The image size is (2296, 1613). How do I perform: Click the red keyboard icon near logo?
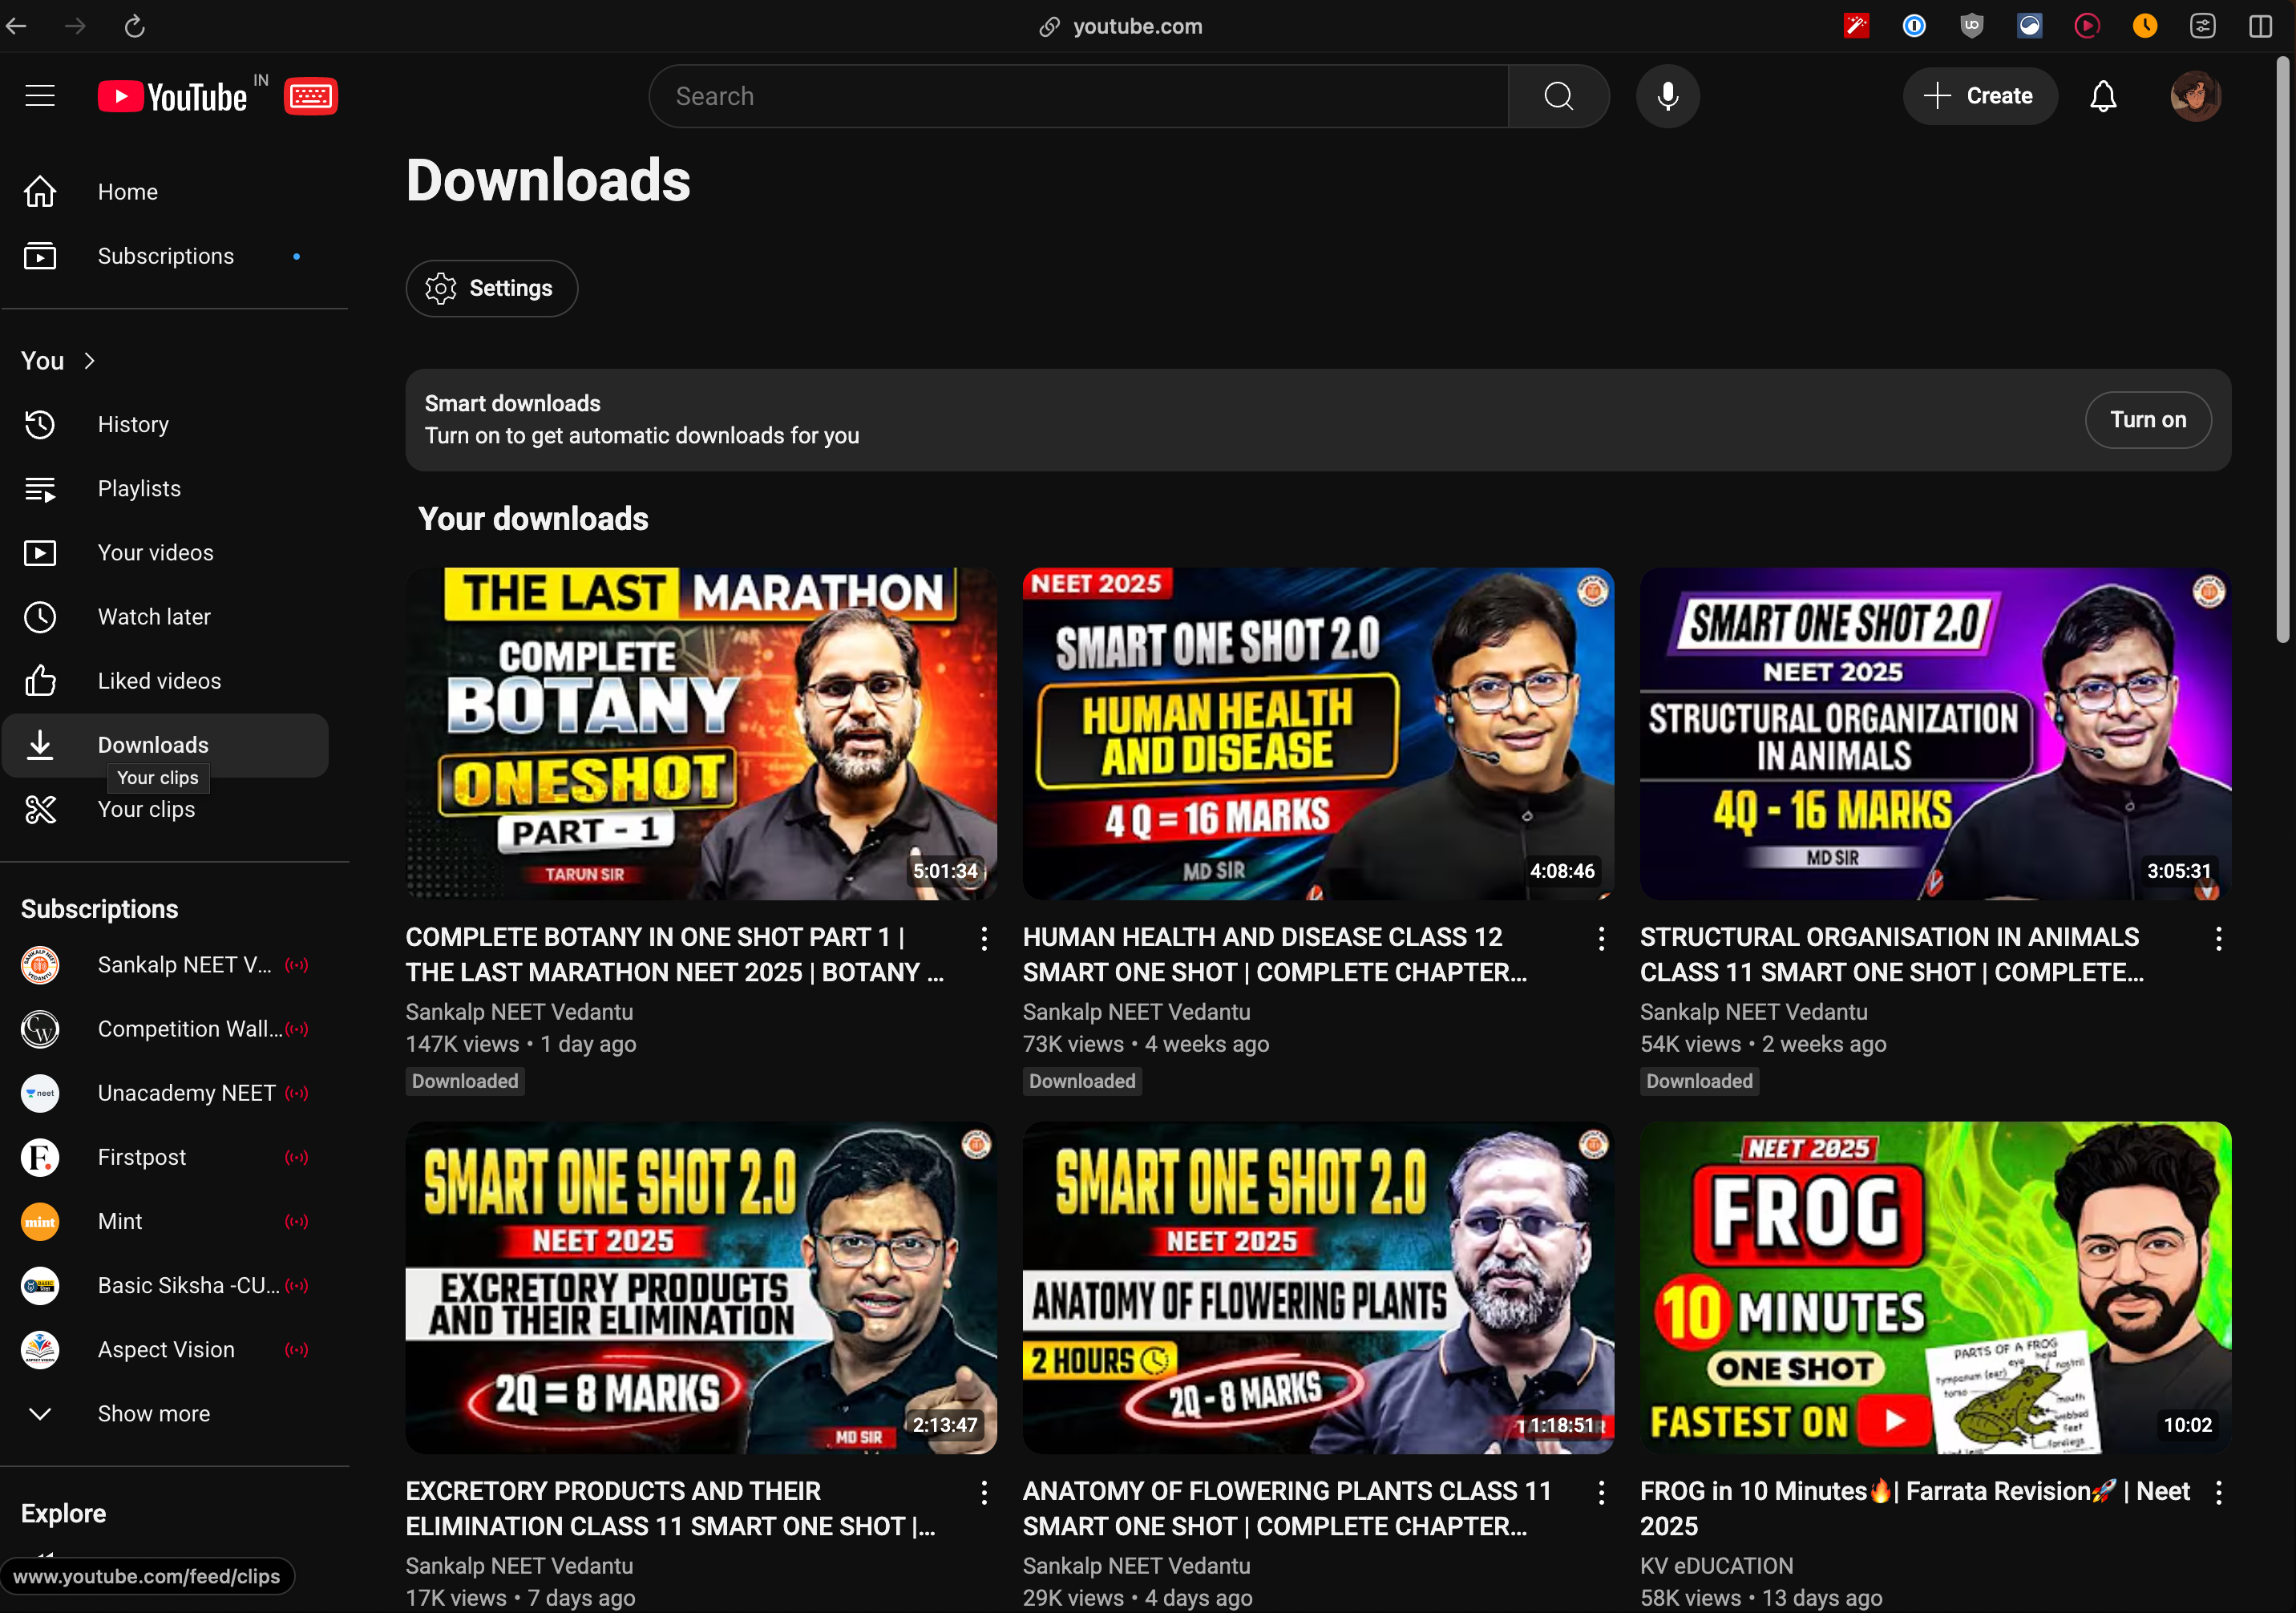311,96
